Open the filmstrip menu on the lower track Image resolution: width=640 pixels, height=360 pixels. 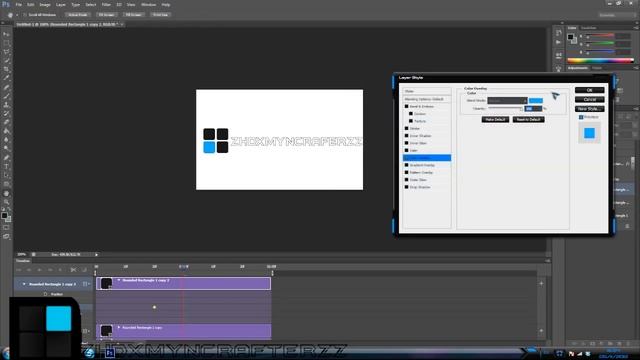(x=86, y=331)
